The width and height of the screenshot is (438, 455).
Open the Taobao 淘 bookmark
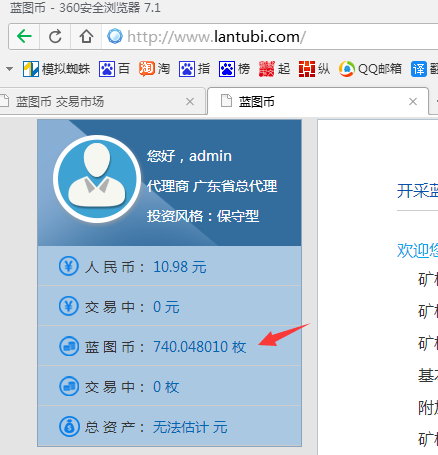coord(154,69)
